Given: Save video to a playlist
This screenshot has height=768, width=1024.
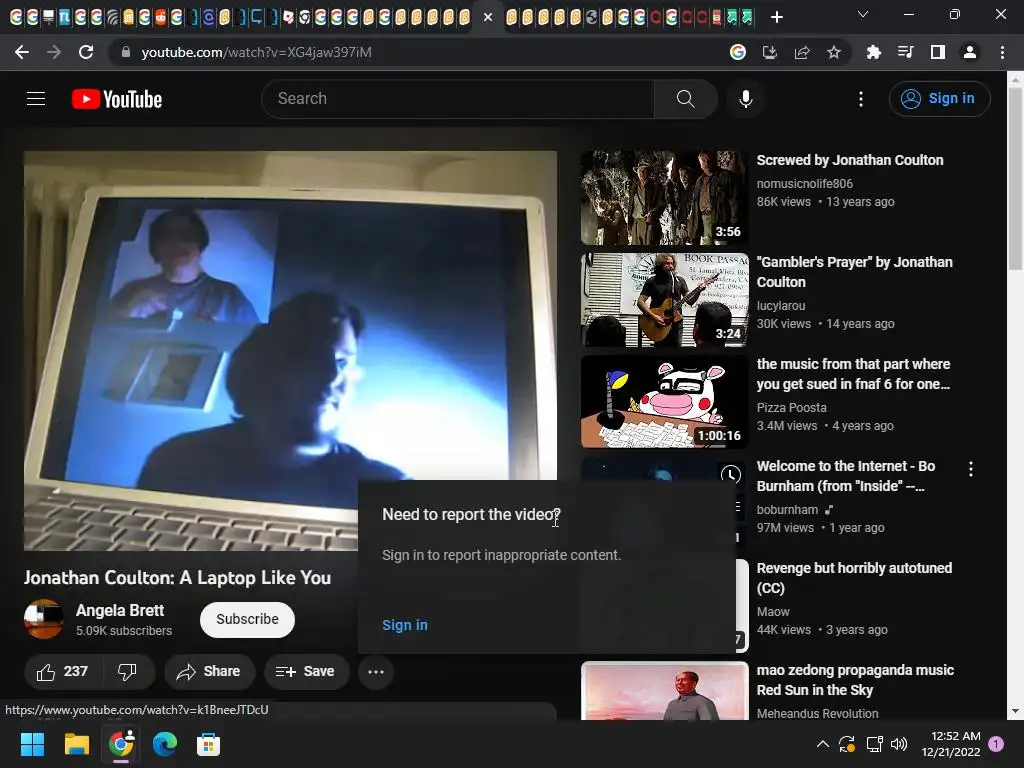Looking at the screenshot, I should (x=305, y=671).
